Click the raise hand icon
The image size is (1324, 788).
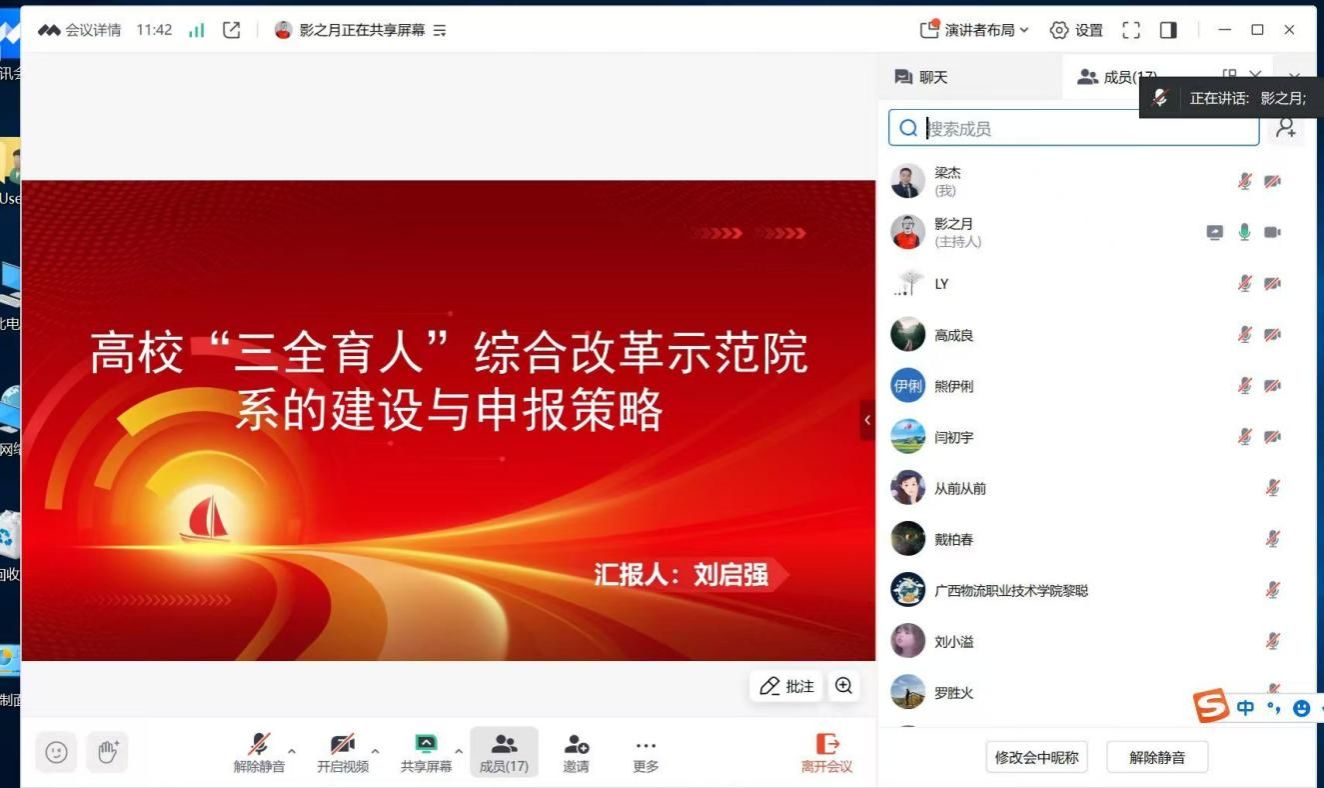coord(108,753)
